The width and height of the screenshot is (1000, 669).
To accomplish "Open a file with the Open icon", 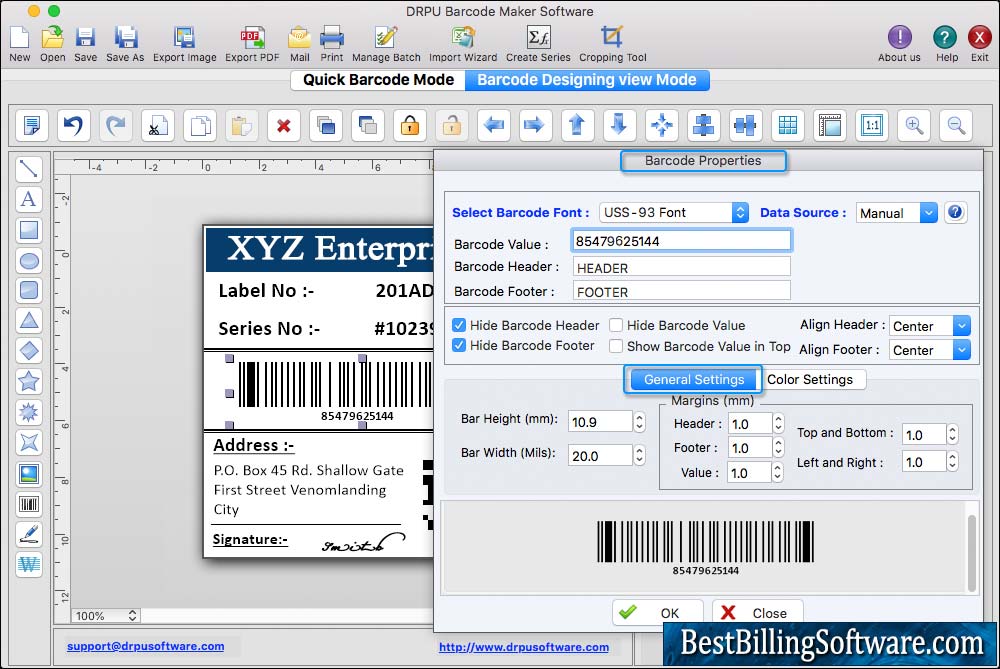I will click(52, 38).
